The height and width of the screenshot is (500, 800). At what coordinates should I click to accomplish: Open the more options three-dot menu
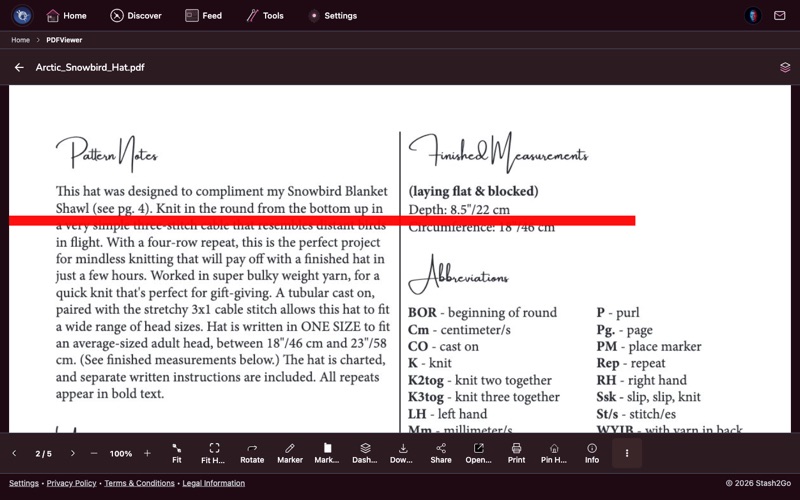[x=627, y=453]
